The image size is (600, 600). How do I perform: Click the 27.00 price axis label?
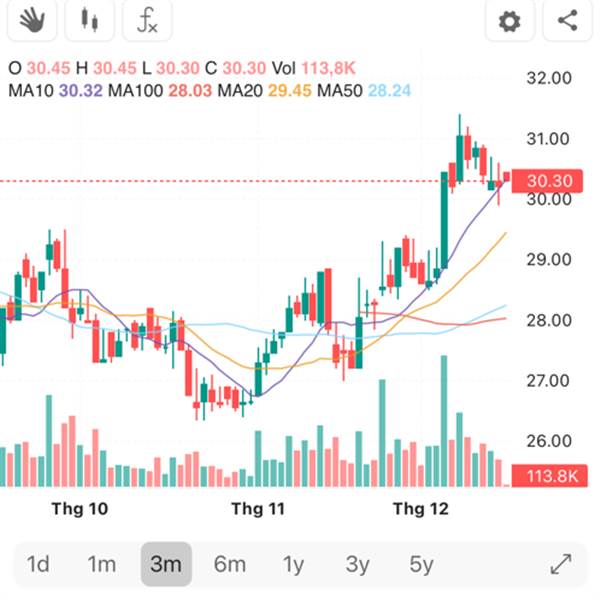click(x=548, y=380)
